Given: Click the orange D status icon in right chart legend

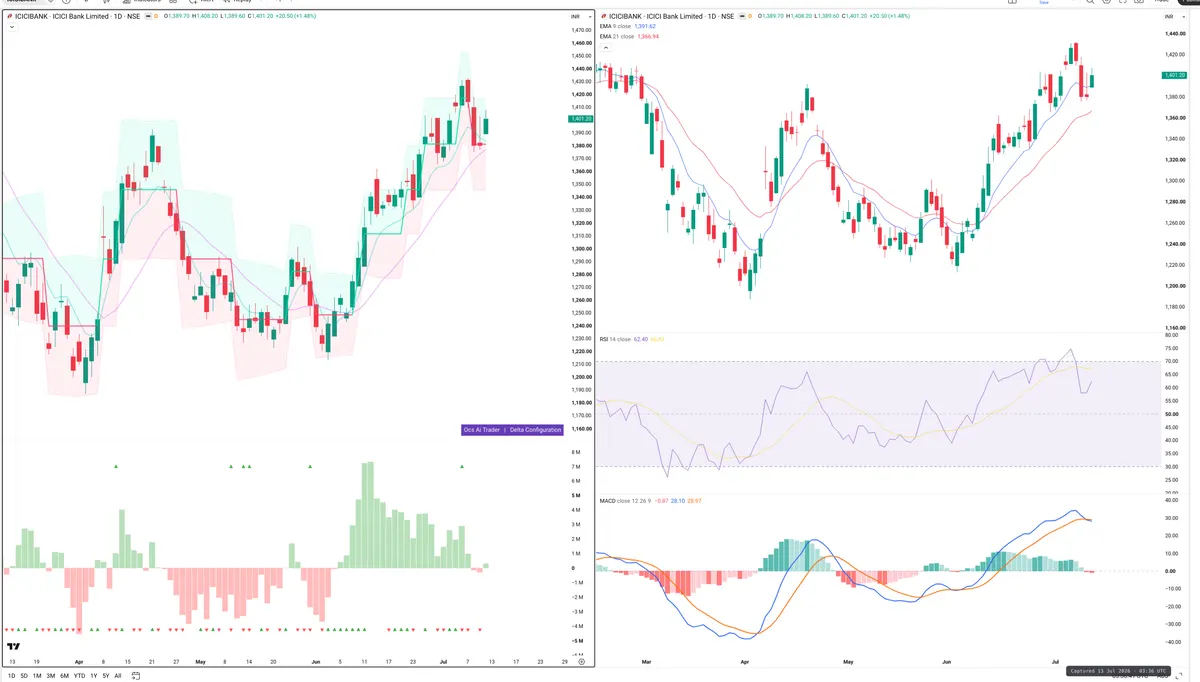Looking at the screenshot, I should pyautogui.click(x=749, y=16).
